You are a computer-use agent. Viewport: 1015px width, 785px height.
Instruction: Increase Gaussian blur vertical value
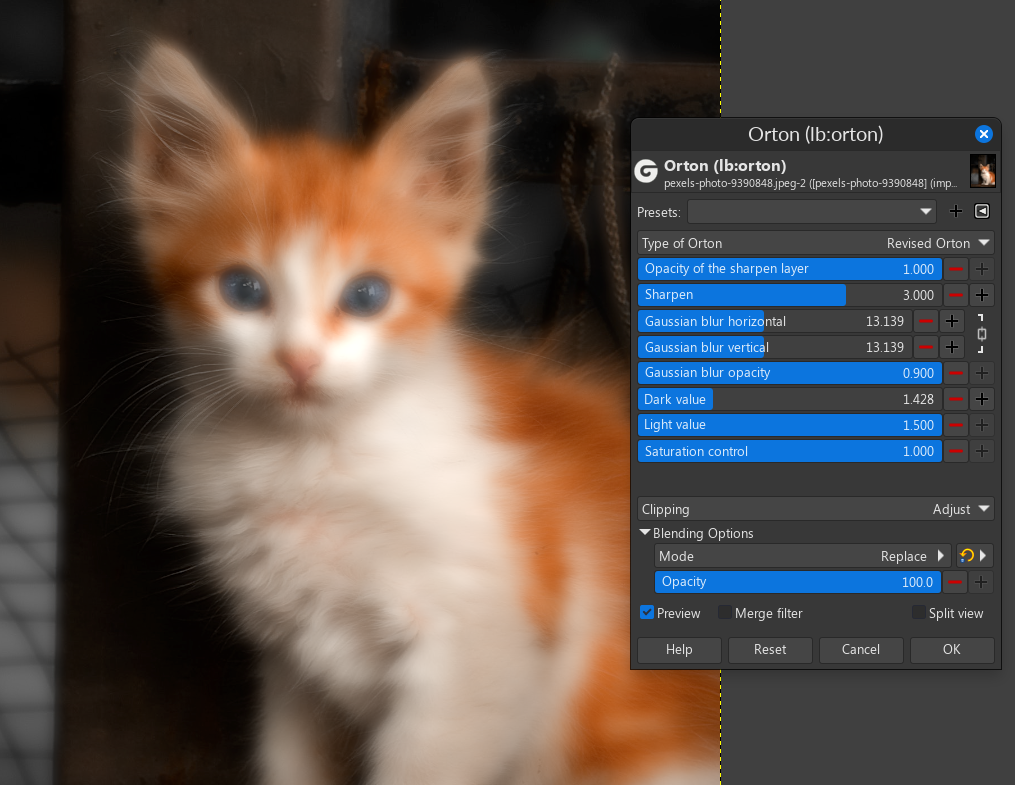point(952,348)
